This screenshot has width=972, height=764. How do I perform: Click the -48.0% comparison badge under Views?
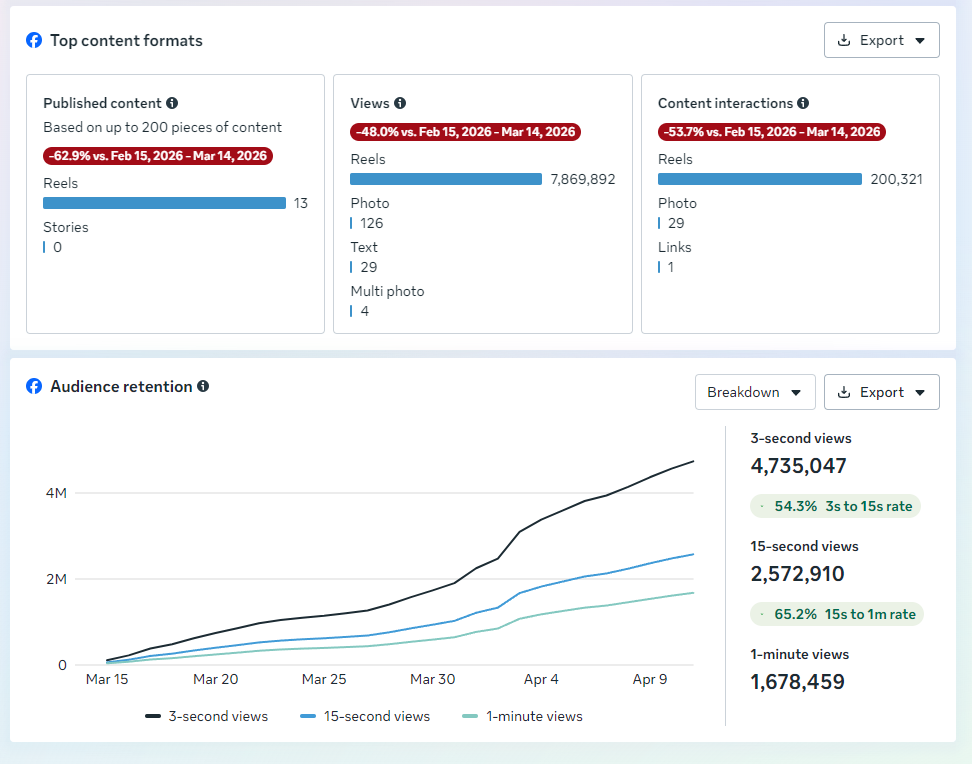pyautogui.click(x=465, y=132)
